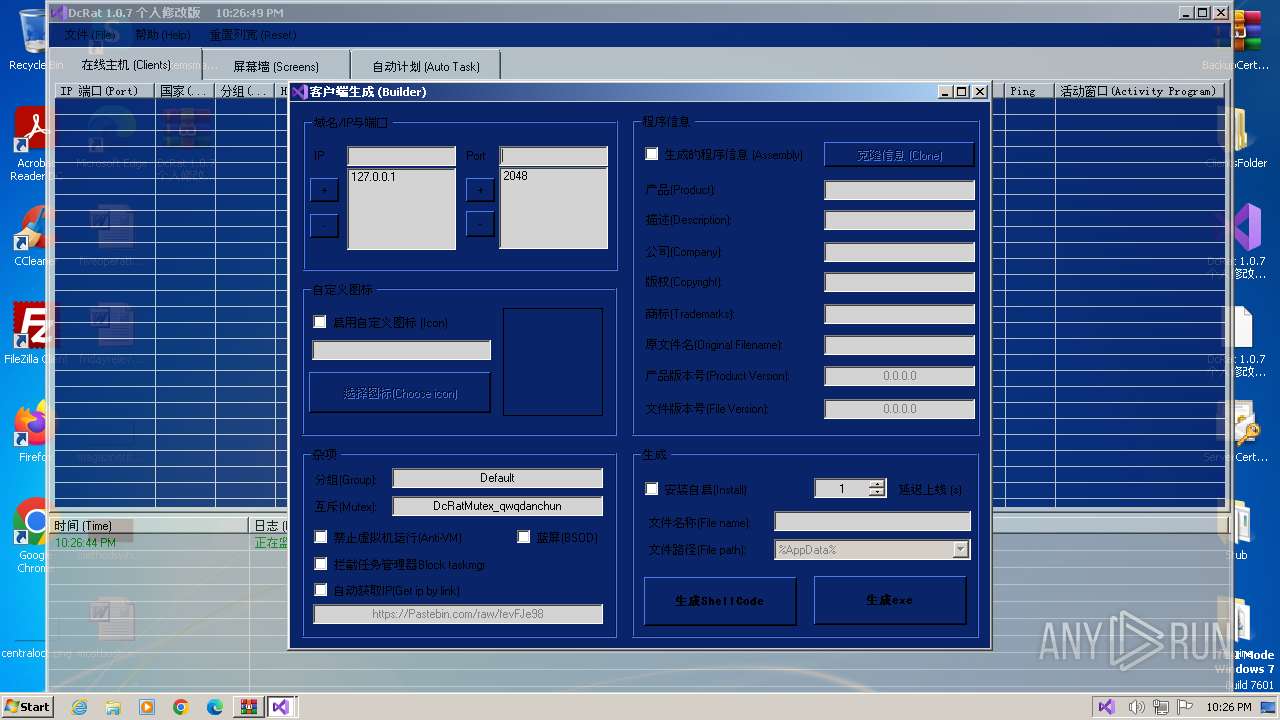
Task: Click the Port remove (-) button
Action: (x=480, y=225)
